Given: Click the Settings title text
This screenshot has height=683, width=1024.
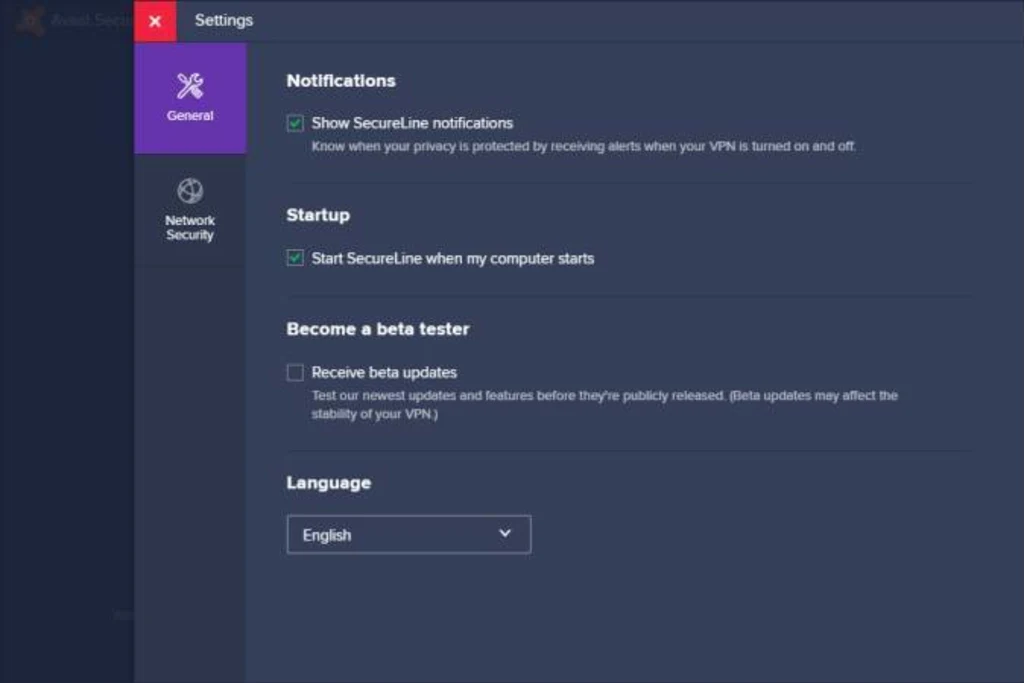Looking at the screenshot, I should [x=224, y=20].
